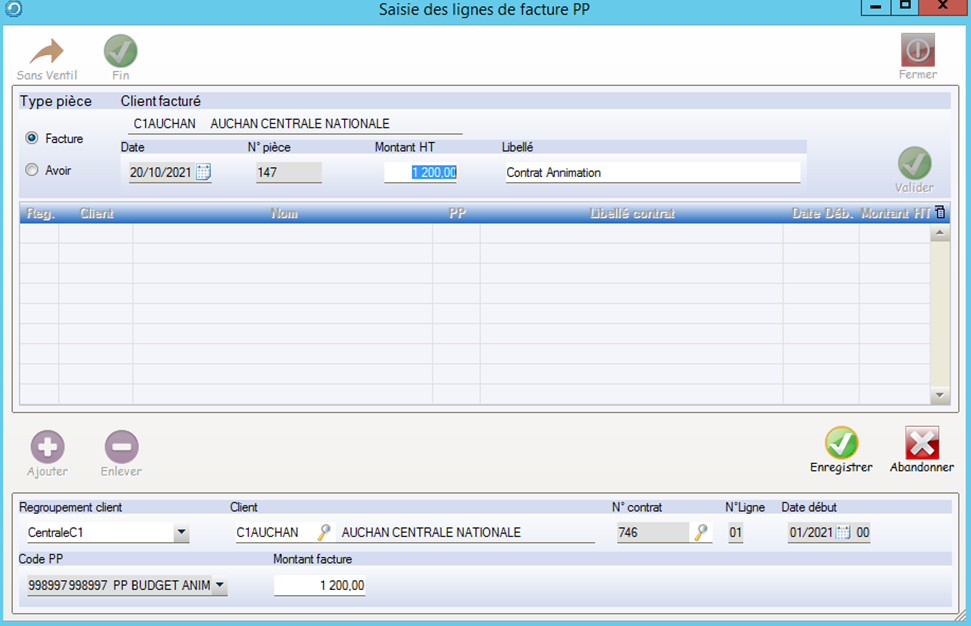The width and height of the screenshot is (971, 626).
Task: Click the Fin green check icon
Action: (x=121, y=52)
